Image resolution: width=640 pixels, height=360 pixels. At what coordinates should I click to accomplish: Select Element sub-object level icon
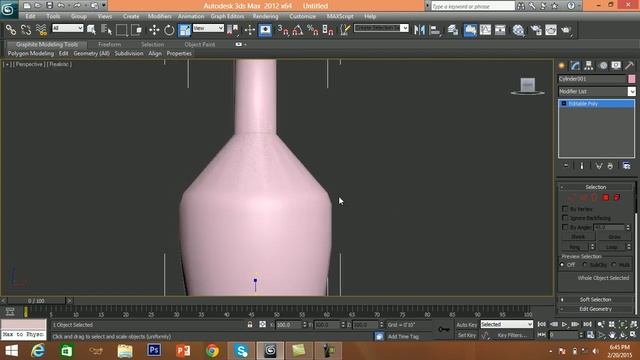click(617, 198)
